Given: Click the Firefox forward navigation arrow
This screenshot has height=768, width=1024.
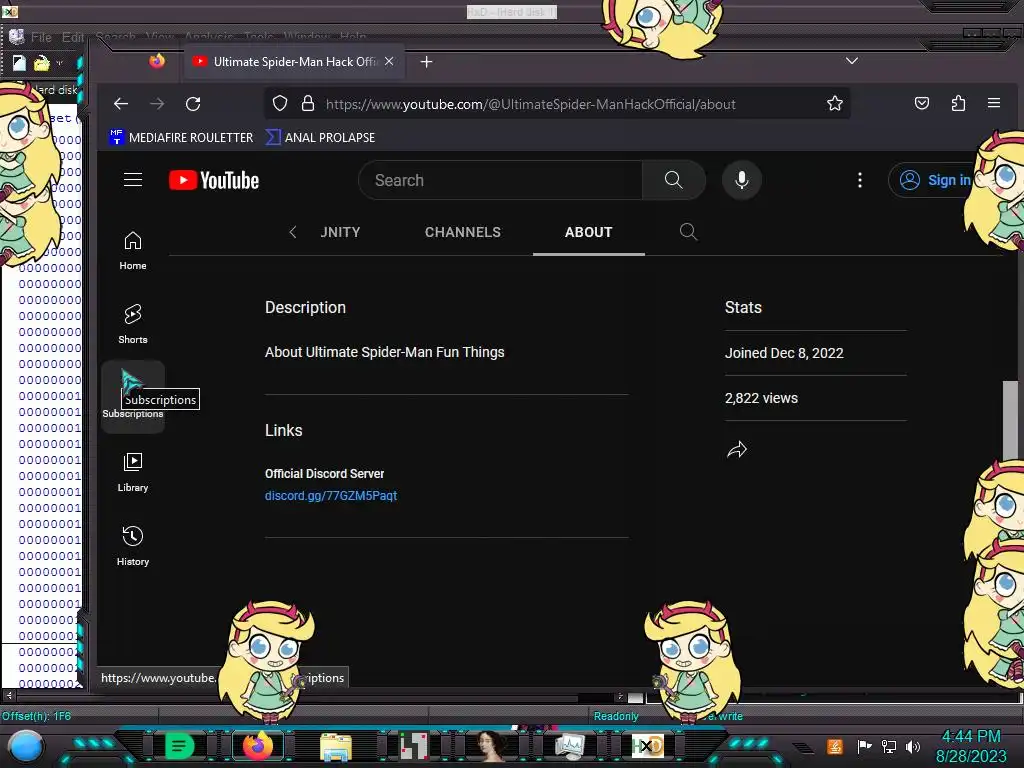Looking at the screenshot, I should (157, 104).
